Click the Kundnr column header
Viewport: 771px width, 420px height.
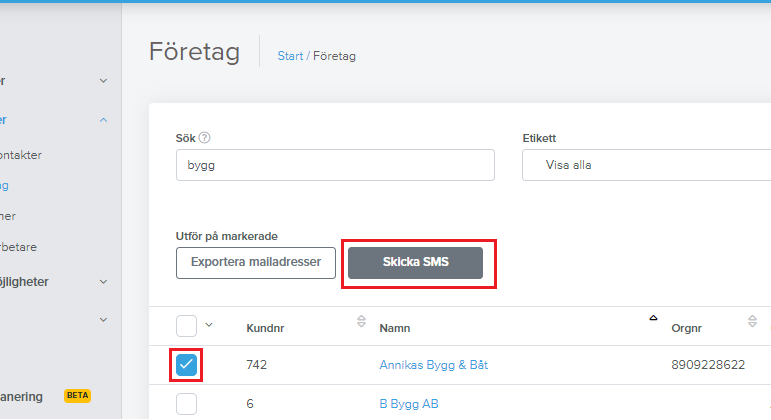point(265,328)
